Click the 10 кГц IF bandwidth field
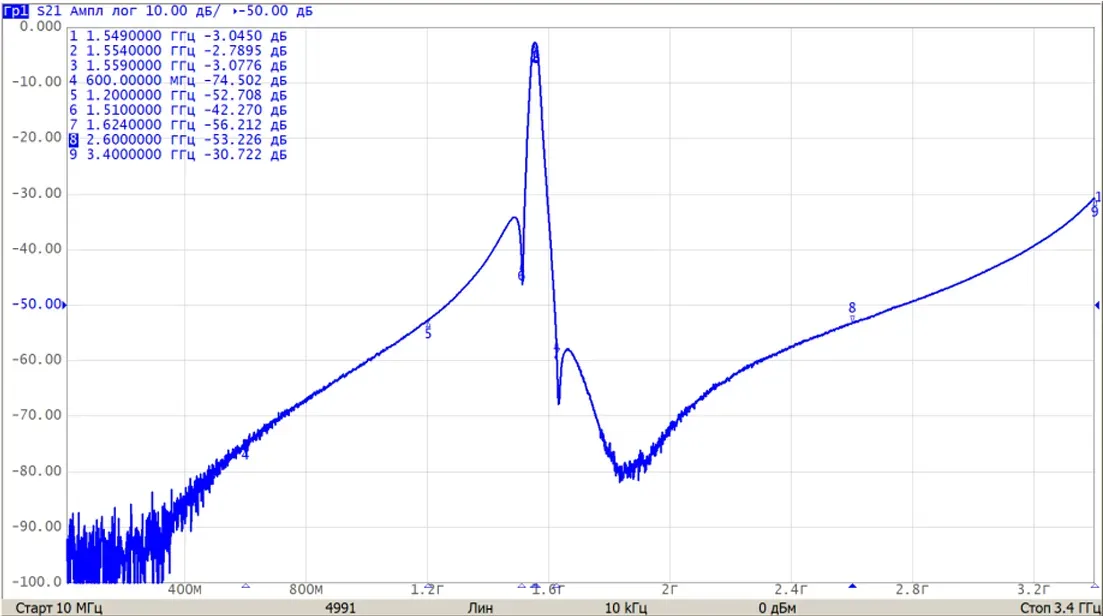The width and height of the screenshot is (1103, 616). 625,608
